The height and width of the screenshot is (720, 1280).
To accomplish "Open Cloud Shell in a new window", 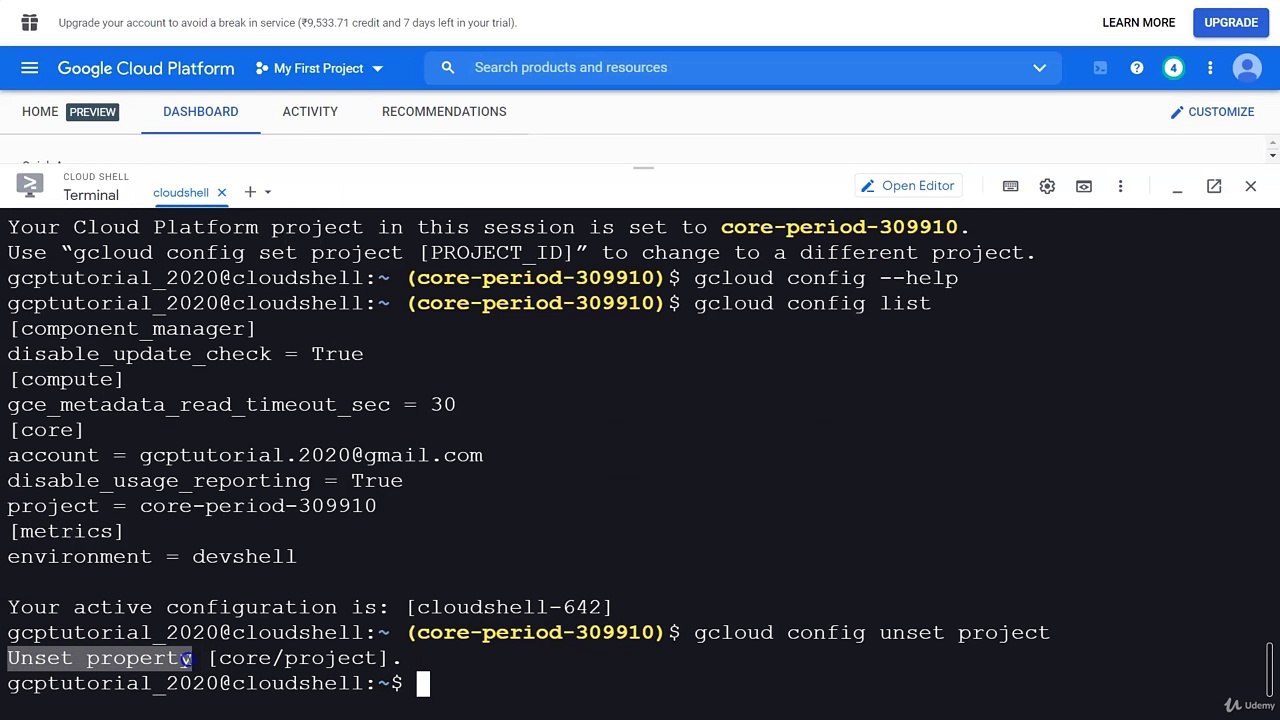I will tap(1214, 186).
